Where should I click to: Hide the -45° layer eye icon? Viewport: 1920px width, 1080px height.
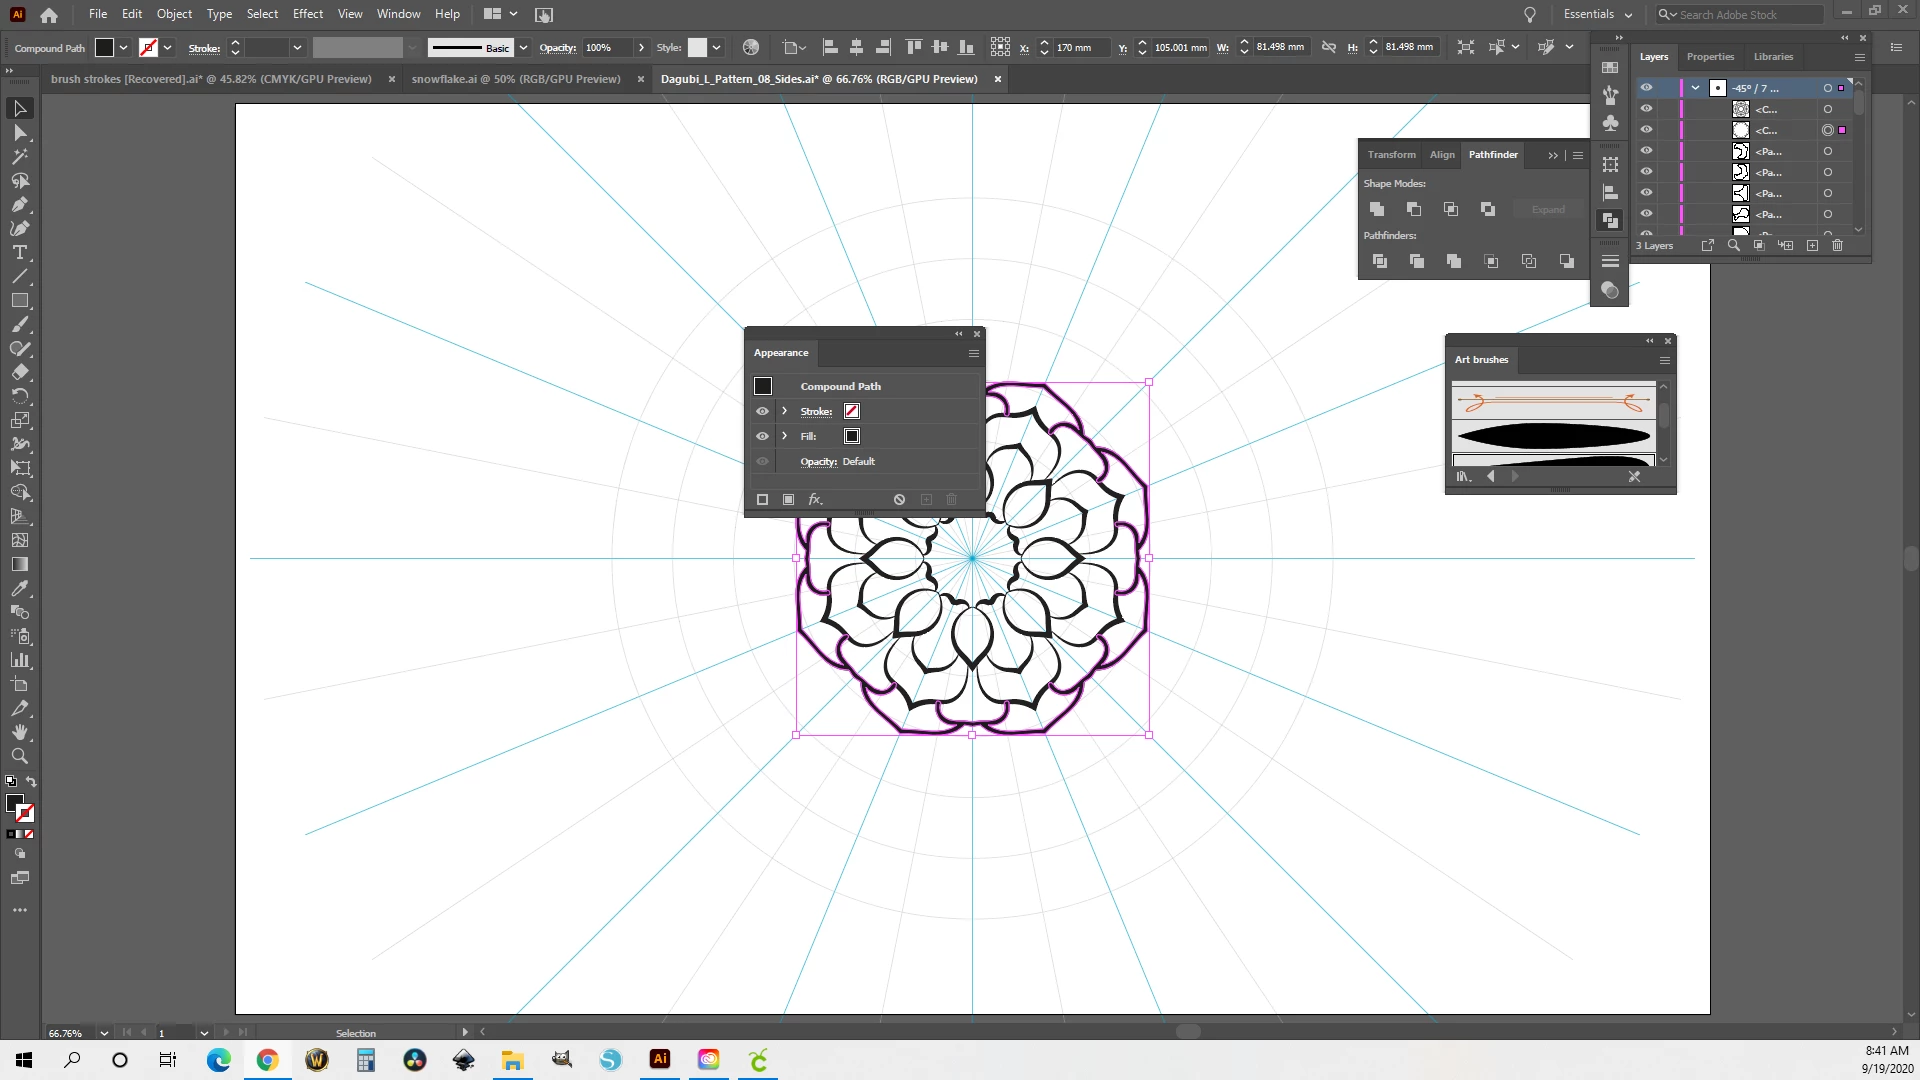(1646, 88)
